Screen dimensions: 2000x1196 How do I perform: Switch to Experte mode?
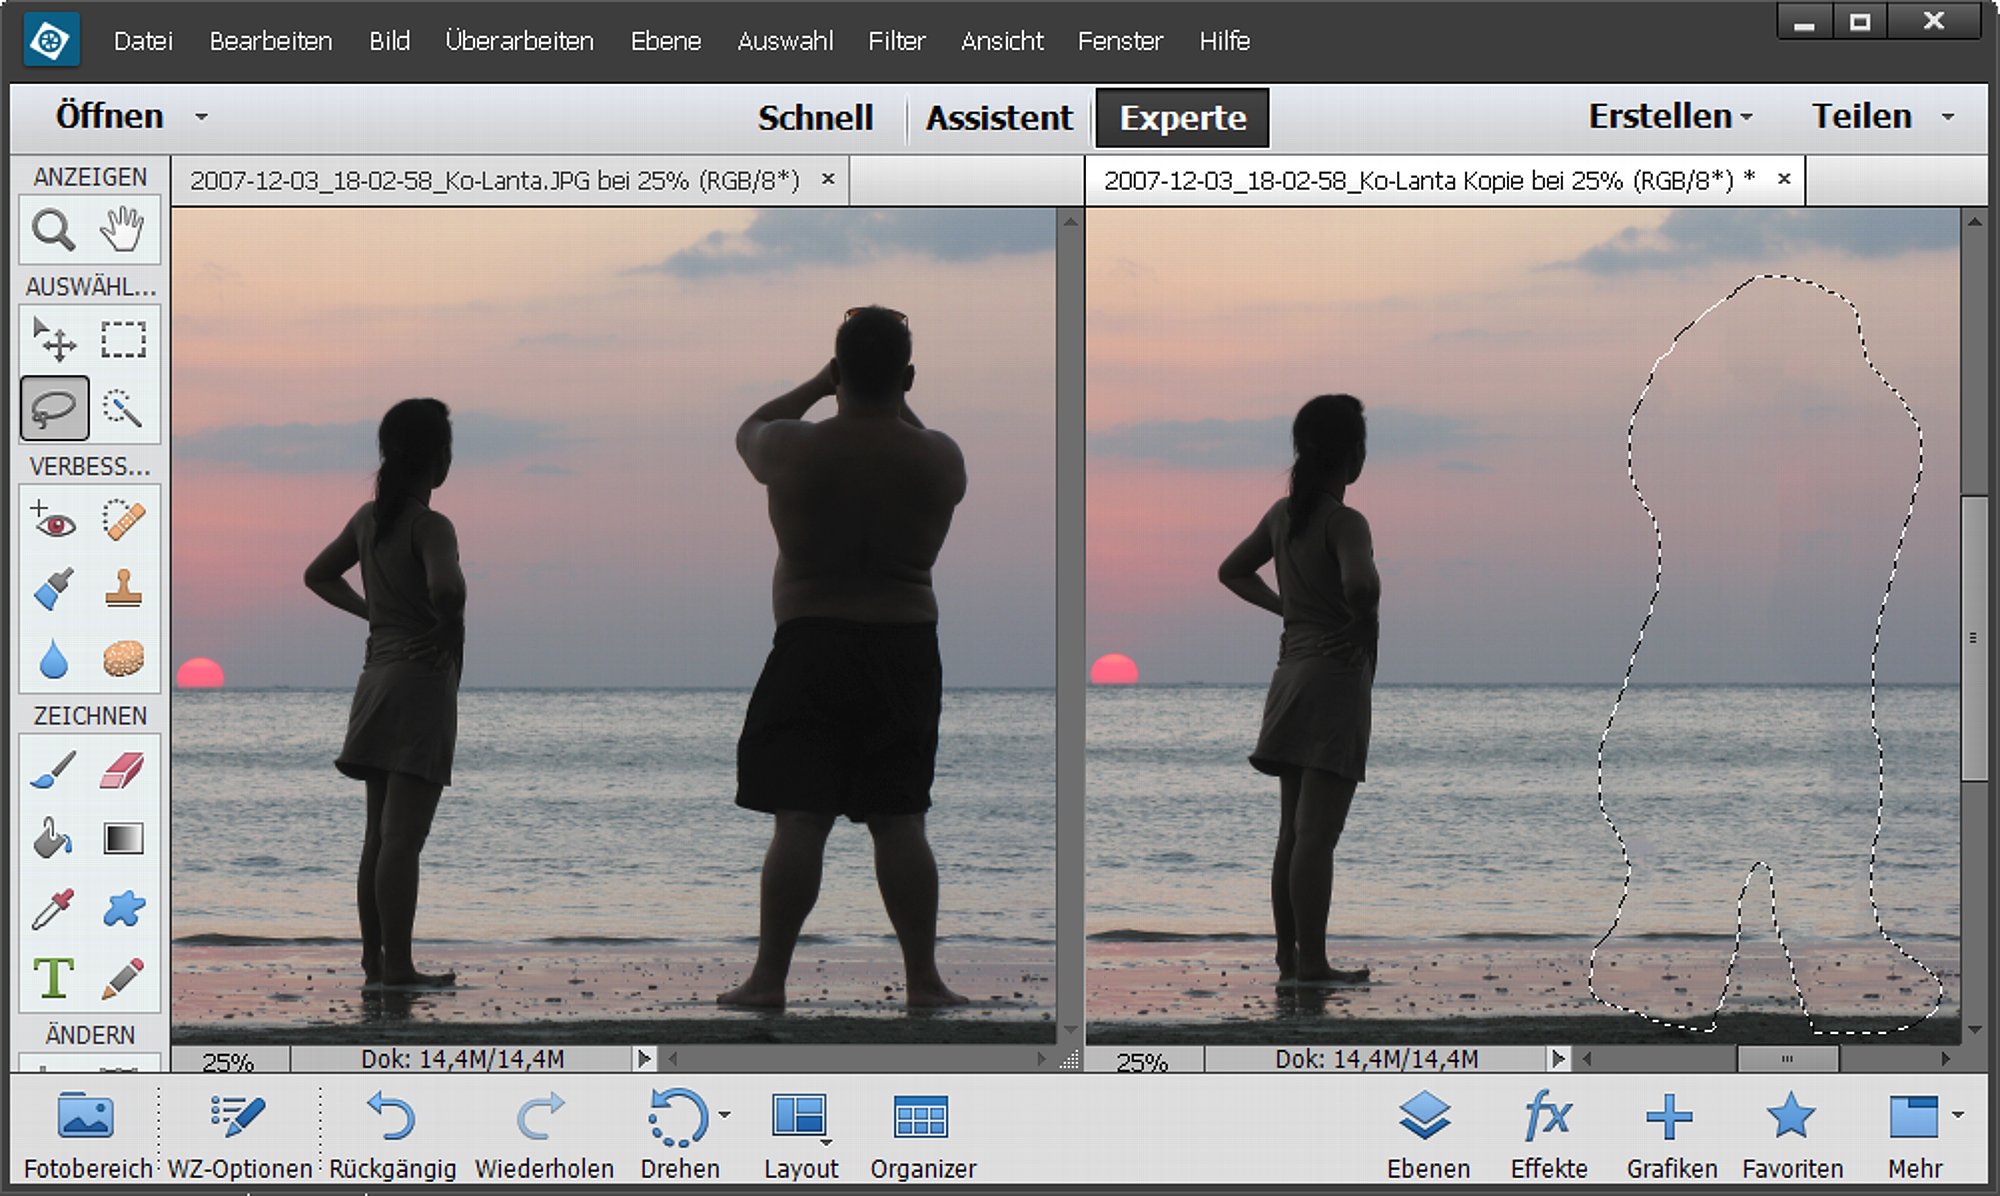(x=1183, y=118)
